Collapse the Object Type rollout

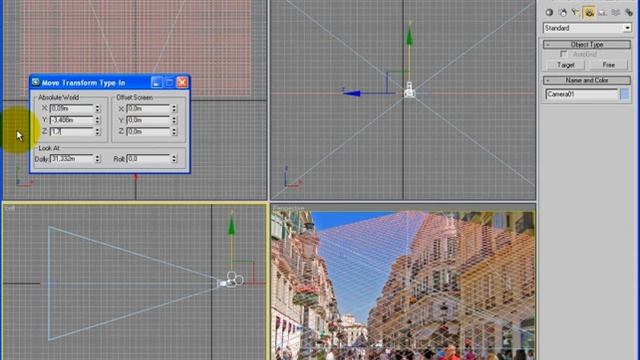[587, 44]
